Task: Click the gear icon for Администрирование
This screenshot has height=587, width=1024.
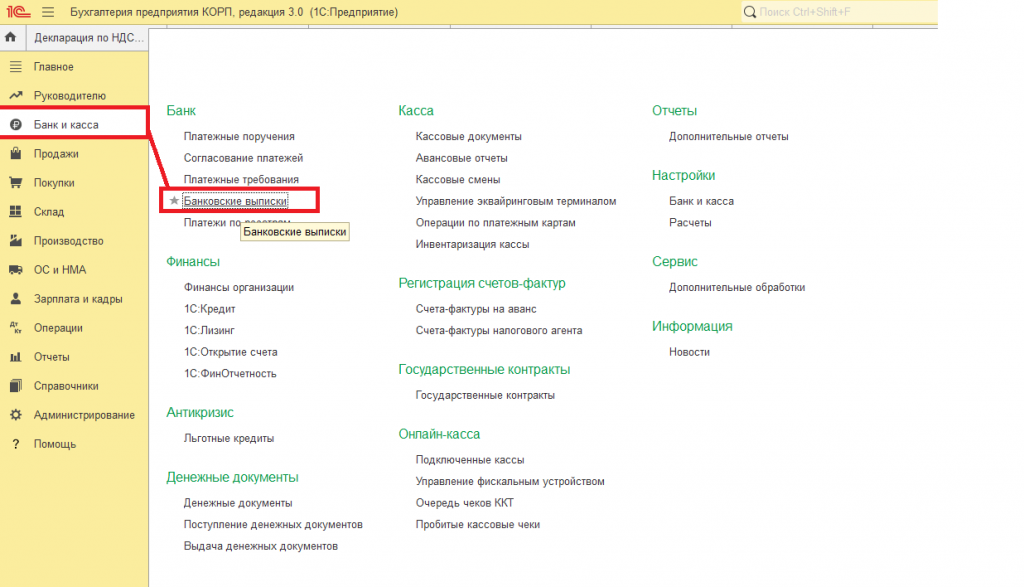Action: (x=16, y=415)
